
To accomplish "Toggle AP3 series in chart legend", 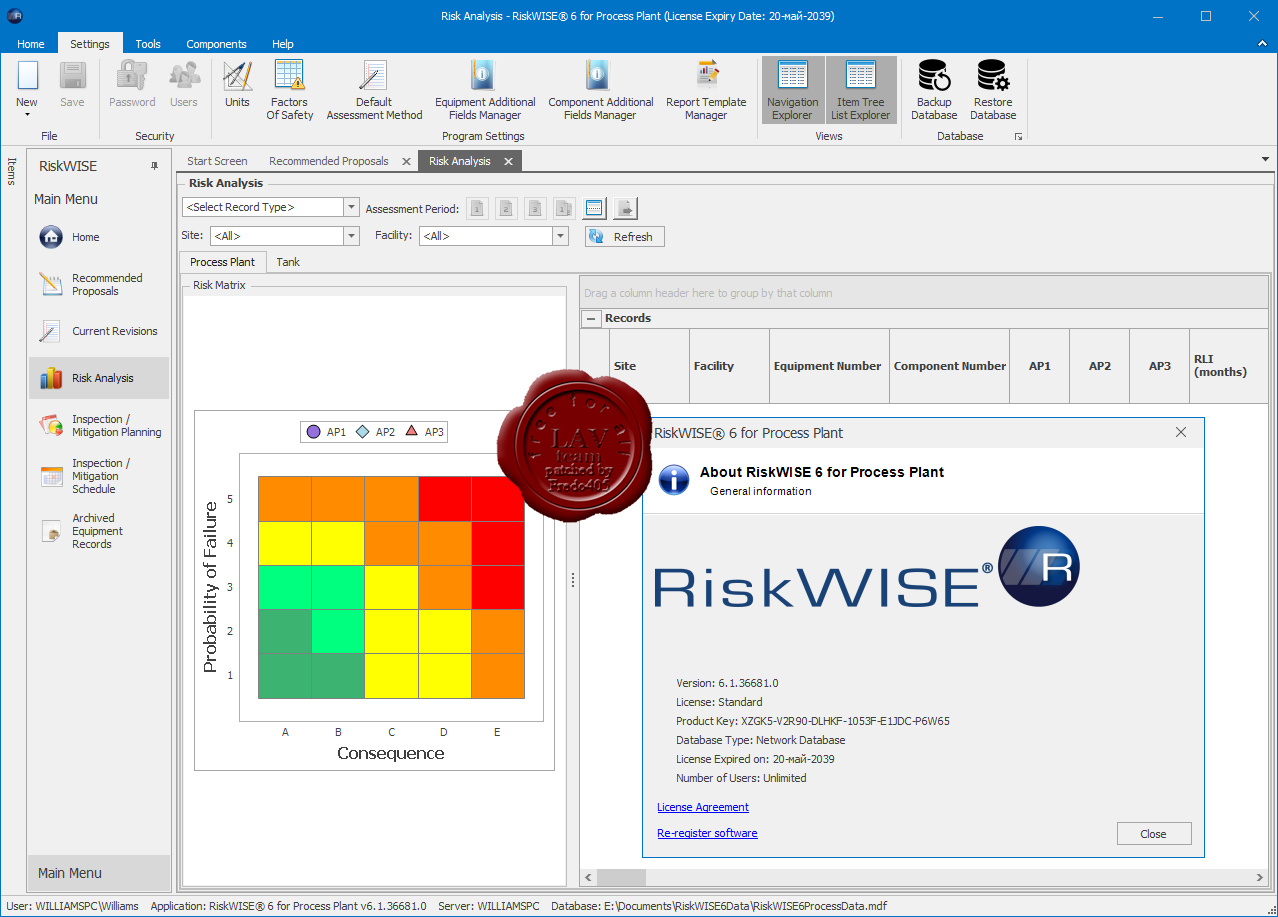I will [424, 432].
